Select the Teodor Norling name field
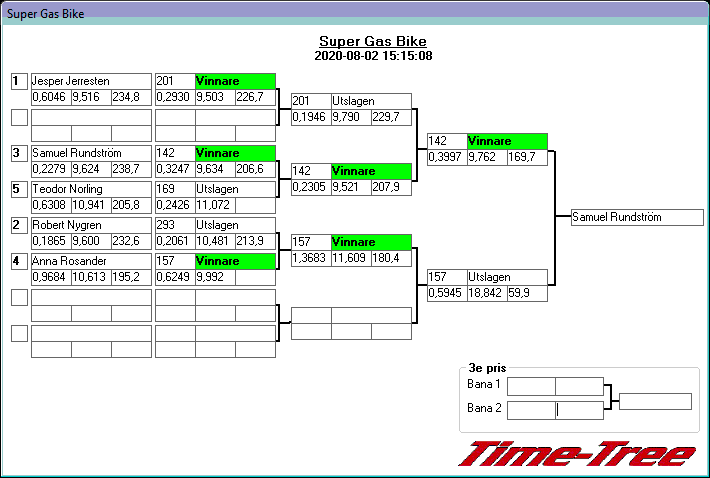710x478 pixels. pos(91,189)
